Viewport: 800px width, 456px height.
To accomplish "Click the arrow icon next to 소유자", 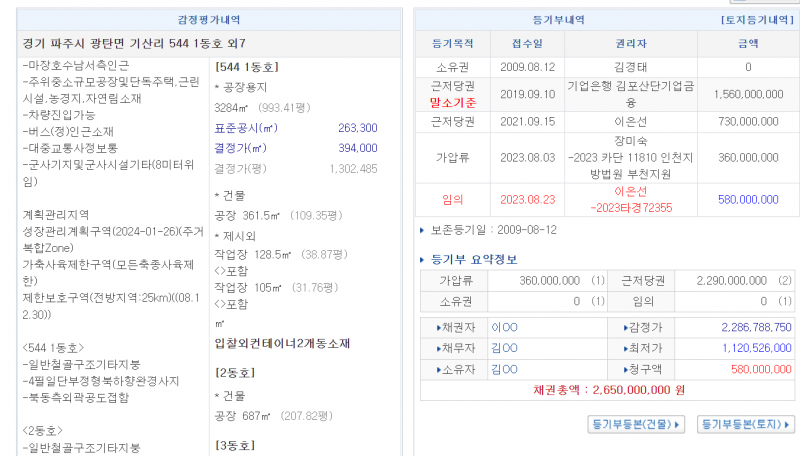I will pos(438,369).
